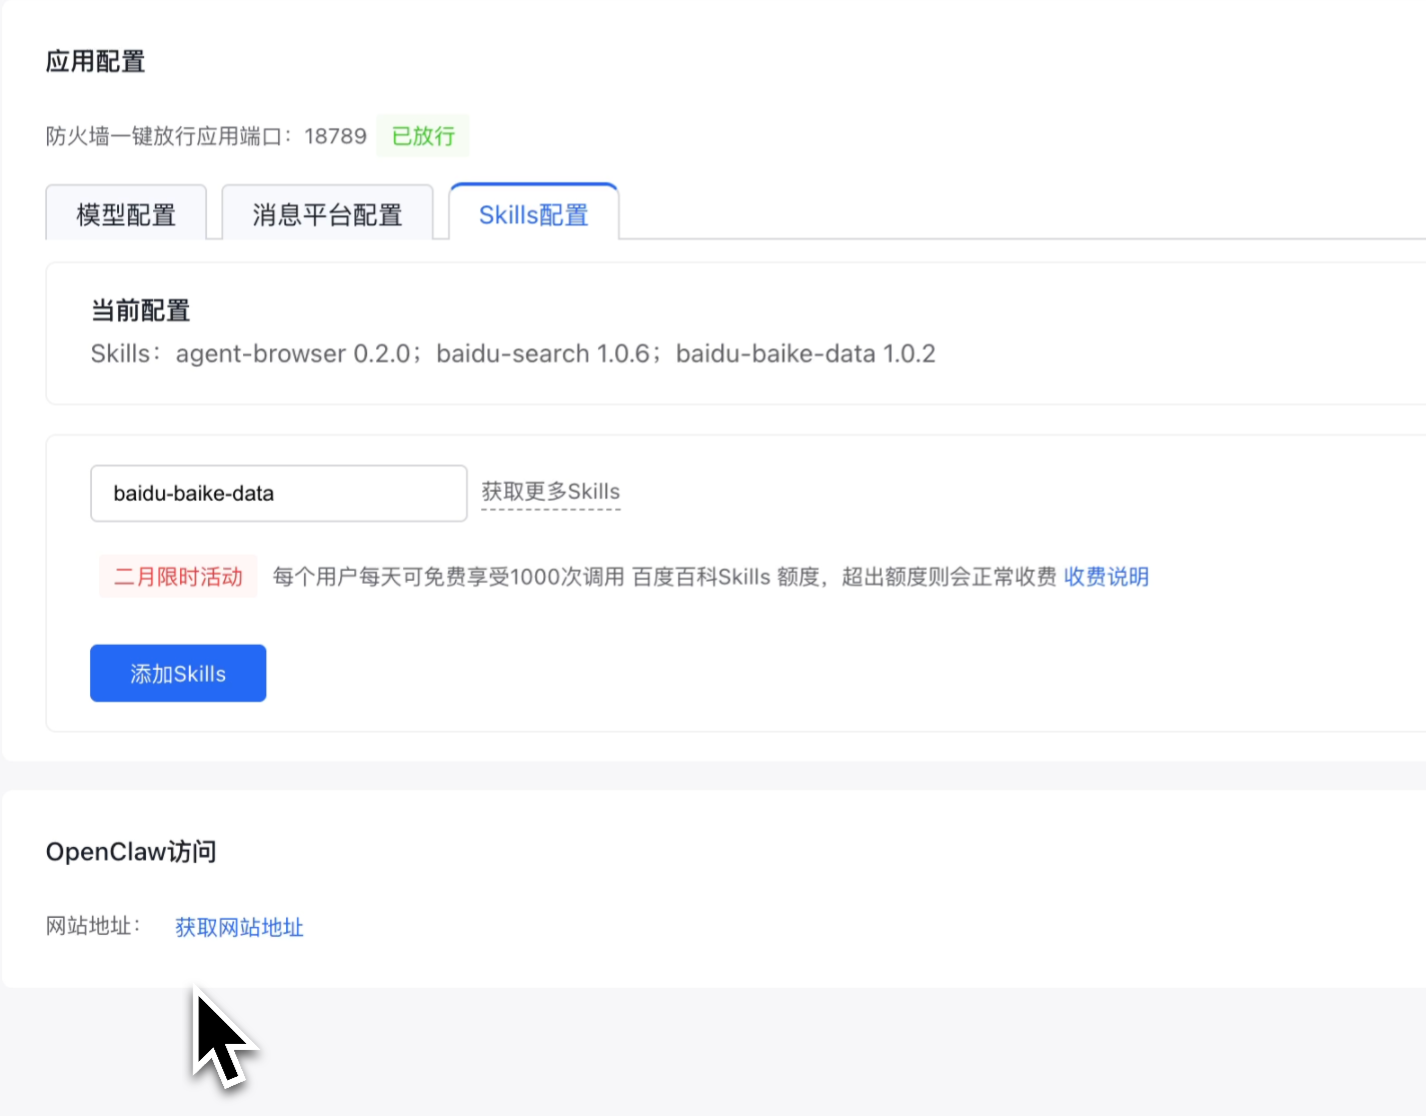Click inside the baidu-baike-data input field
This screenshot has height=1116, width=1426.
[x=278, y=493]
